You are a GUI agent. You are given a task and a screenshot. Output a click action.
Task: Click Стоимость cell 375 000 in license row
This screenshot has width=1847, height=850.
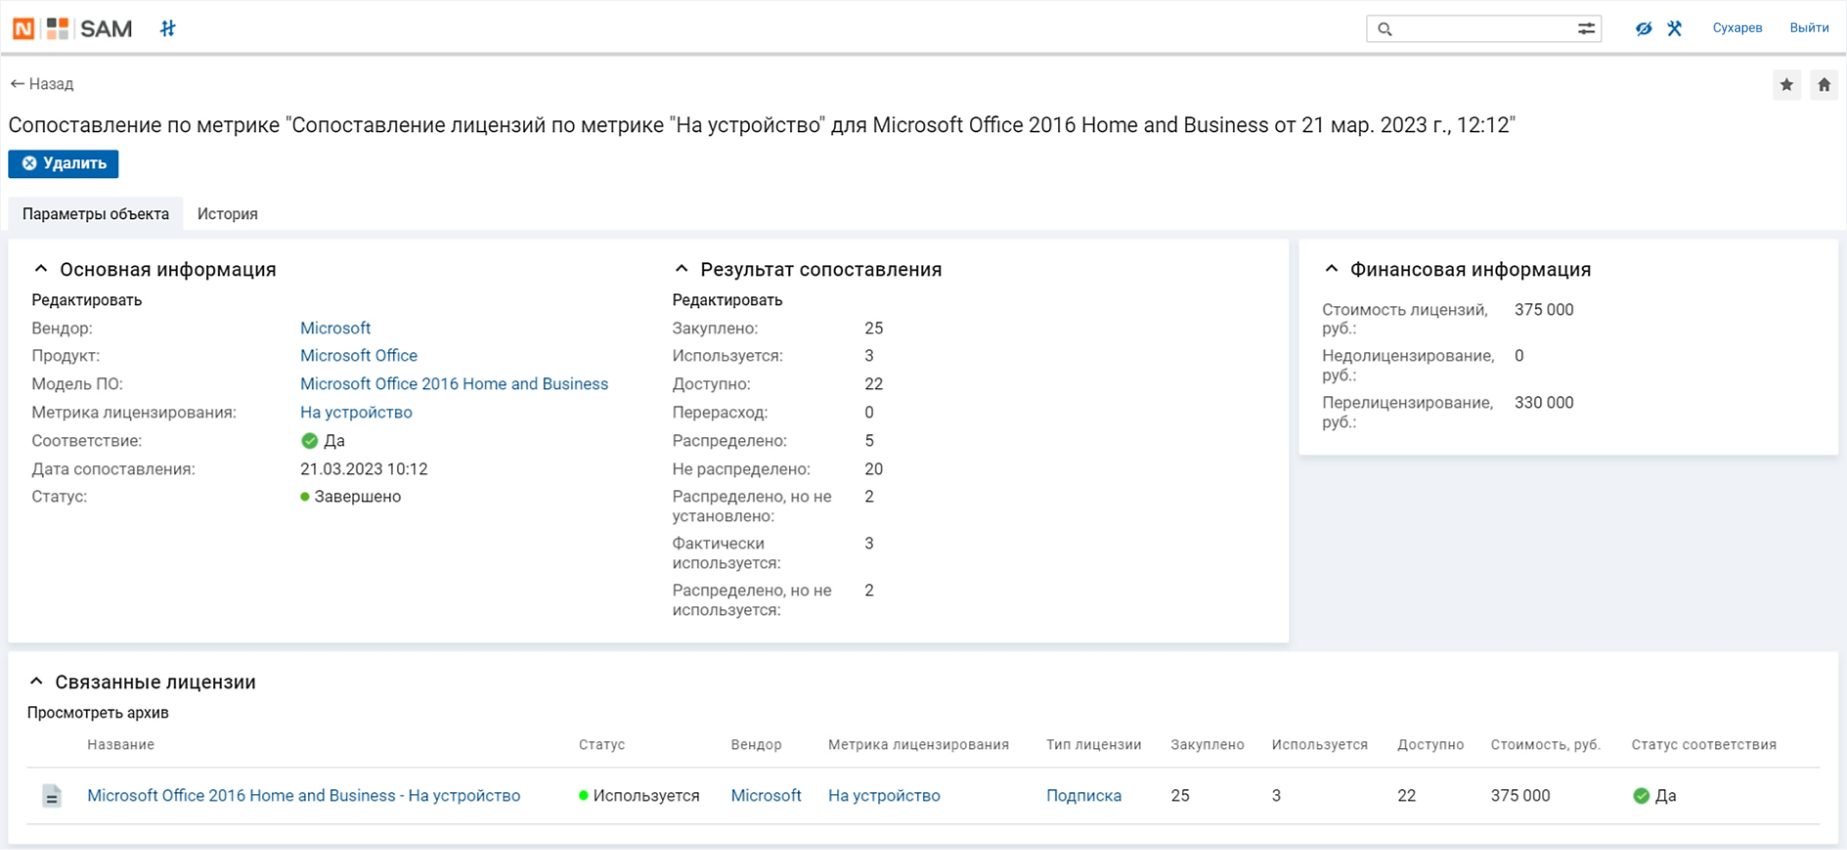1520,796
